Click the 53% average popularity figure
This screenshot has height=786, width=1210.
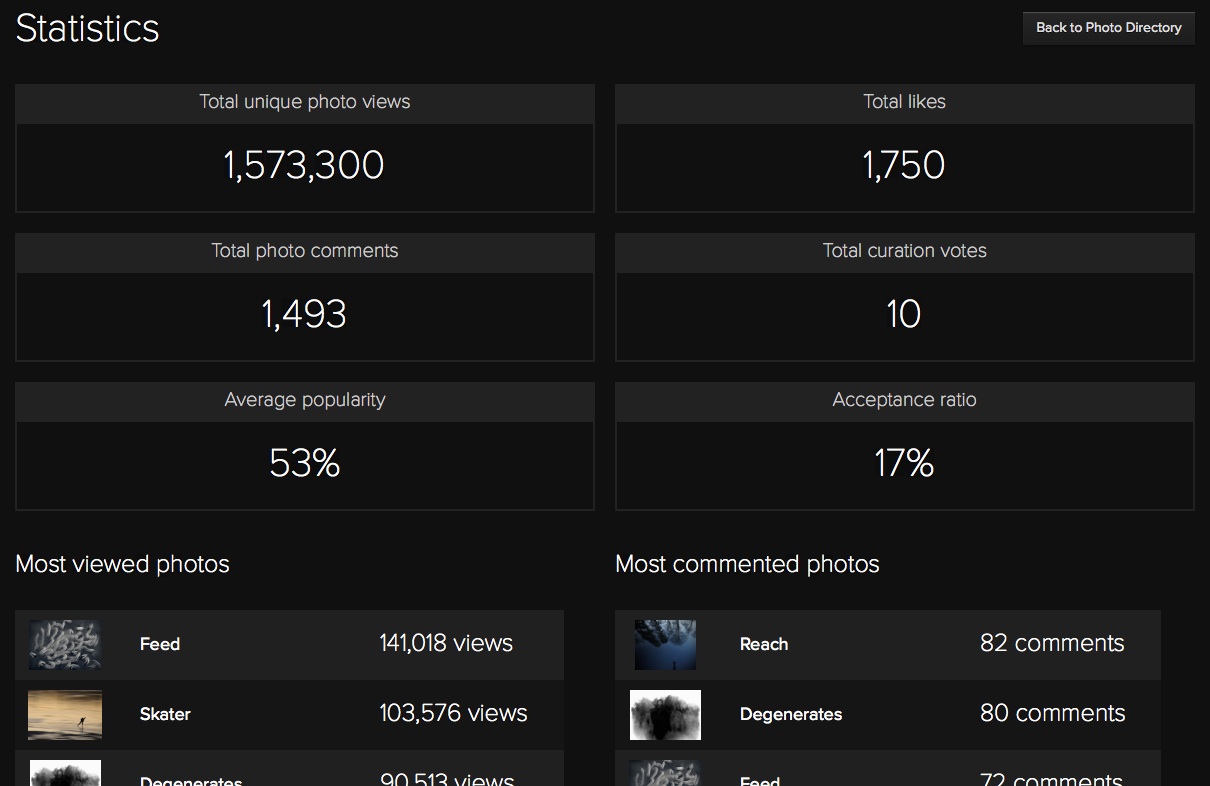coord(304,464)
